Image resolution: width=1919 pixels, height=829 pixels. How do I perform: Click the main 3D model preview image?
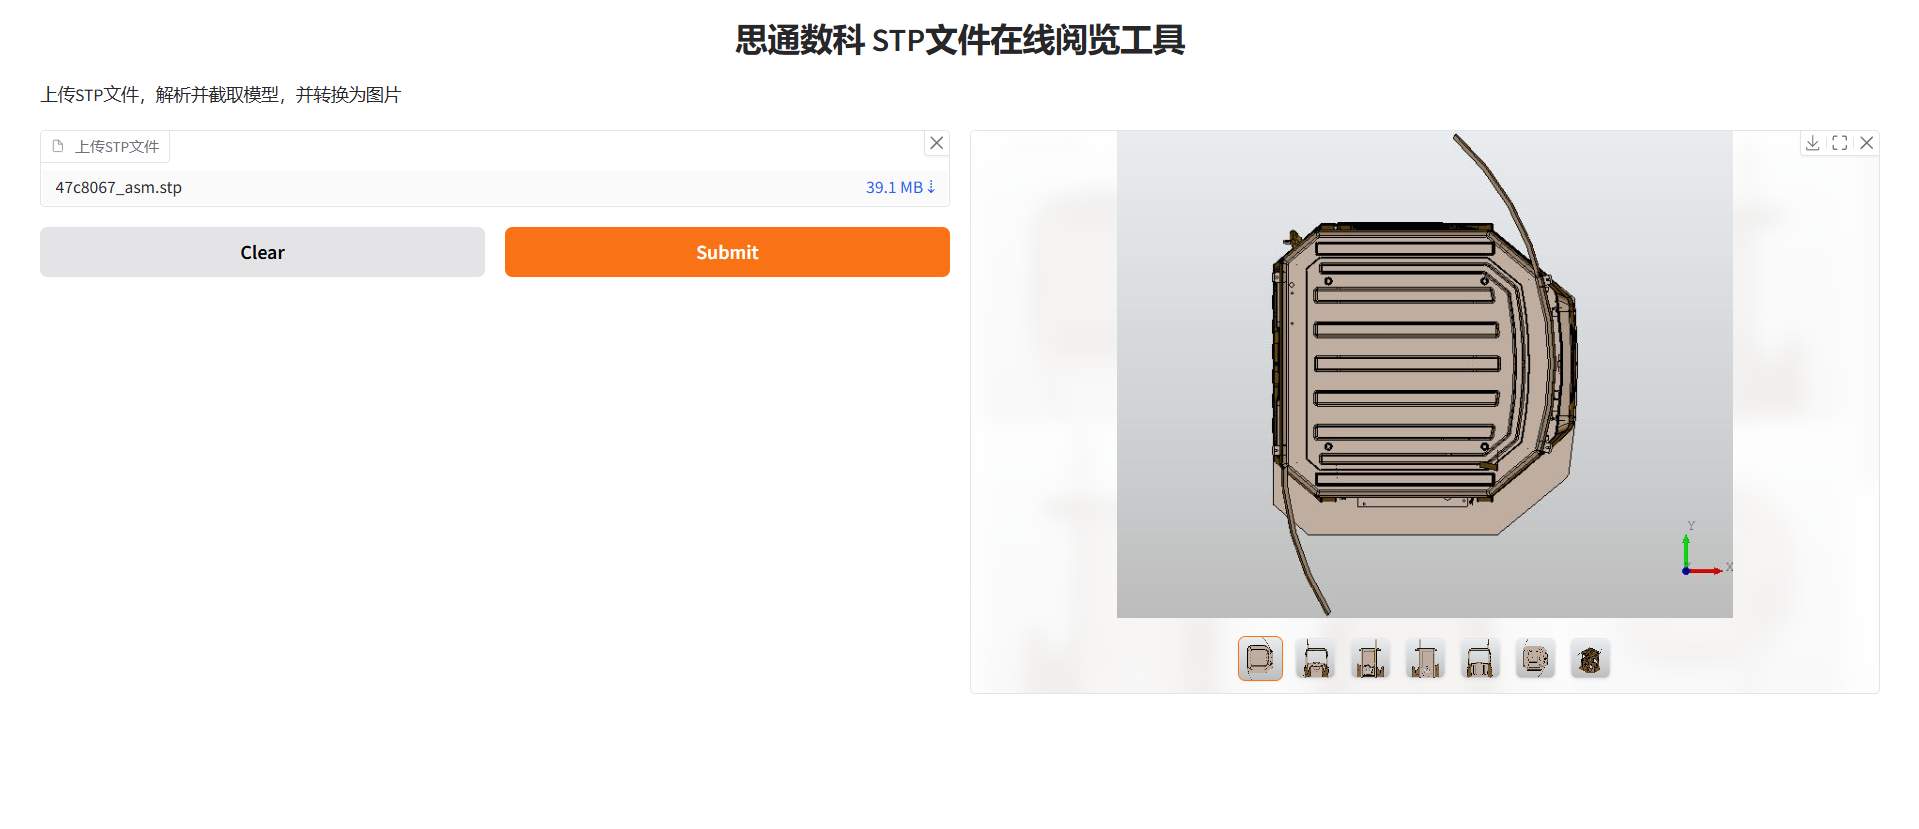point(1424,374)
